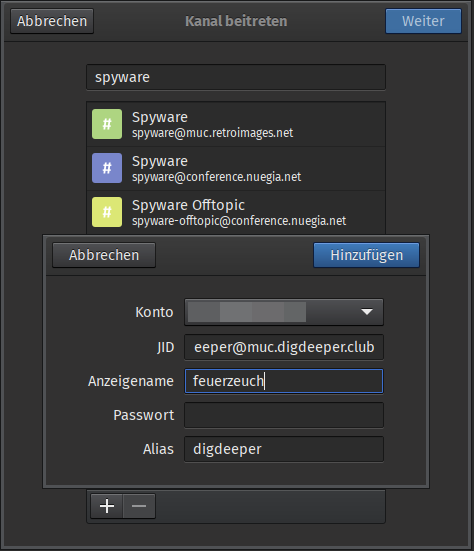Click the Kanal beitreten dialog title
This screenshot has width=474, height=551.
click(x=236, y=21)
